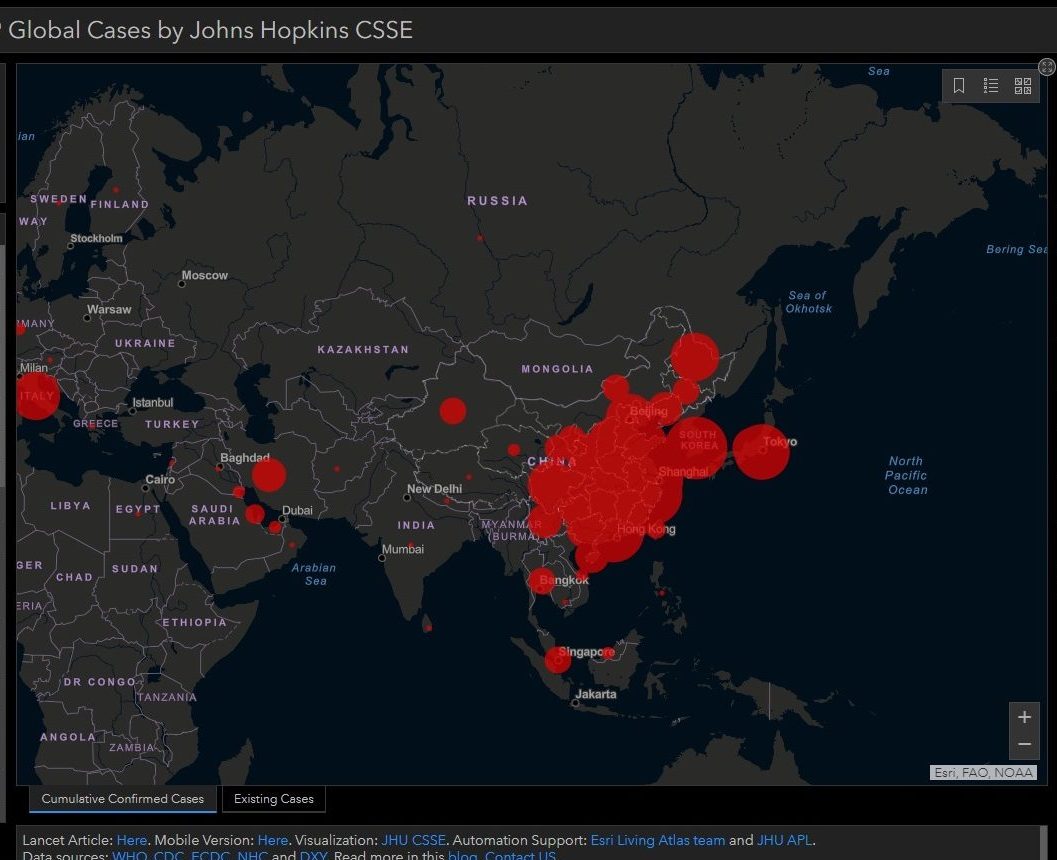Zoom out with the minus button

coord(1024,744)
